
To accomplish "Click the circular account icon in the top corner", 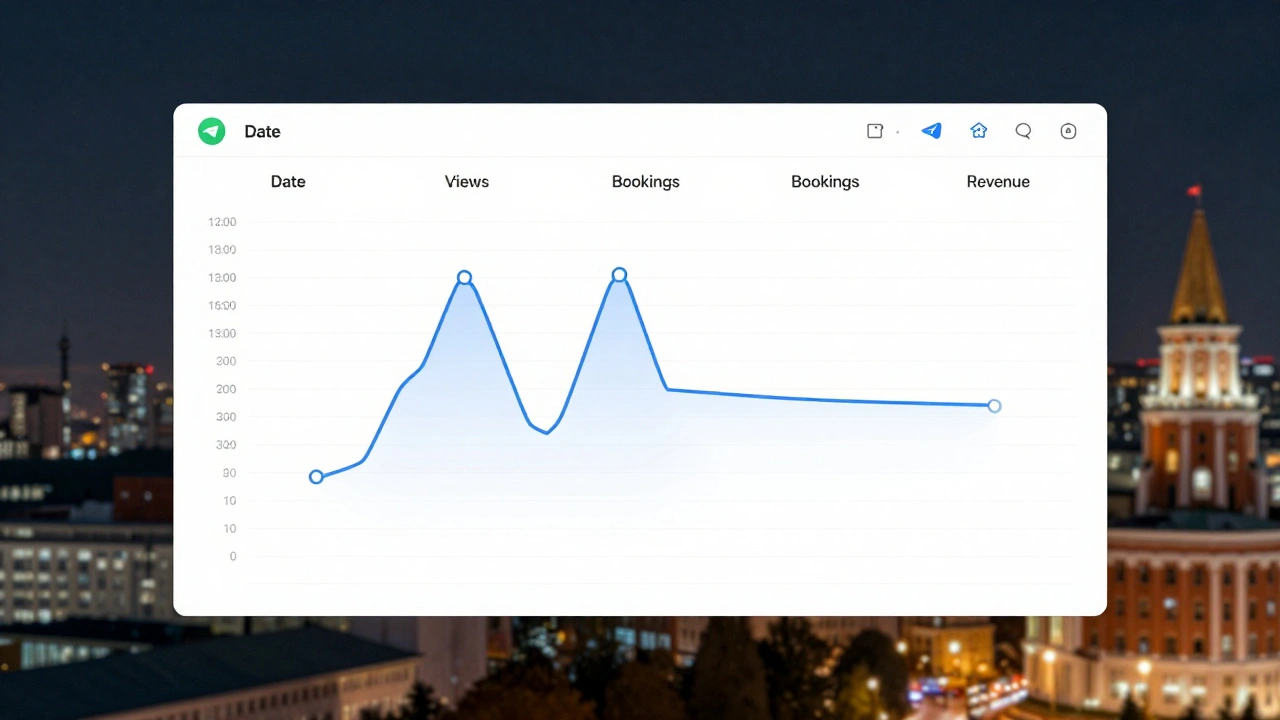I will tap(1068, 131).
